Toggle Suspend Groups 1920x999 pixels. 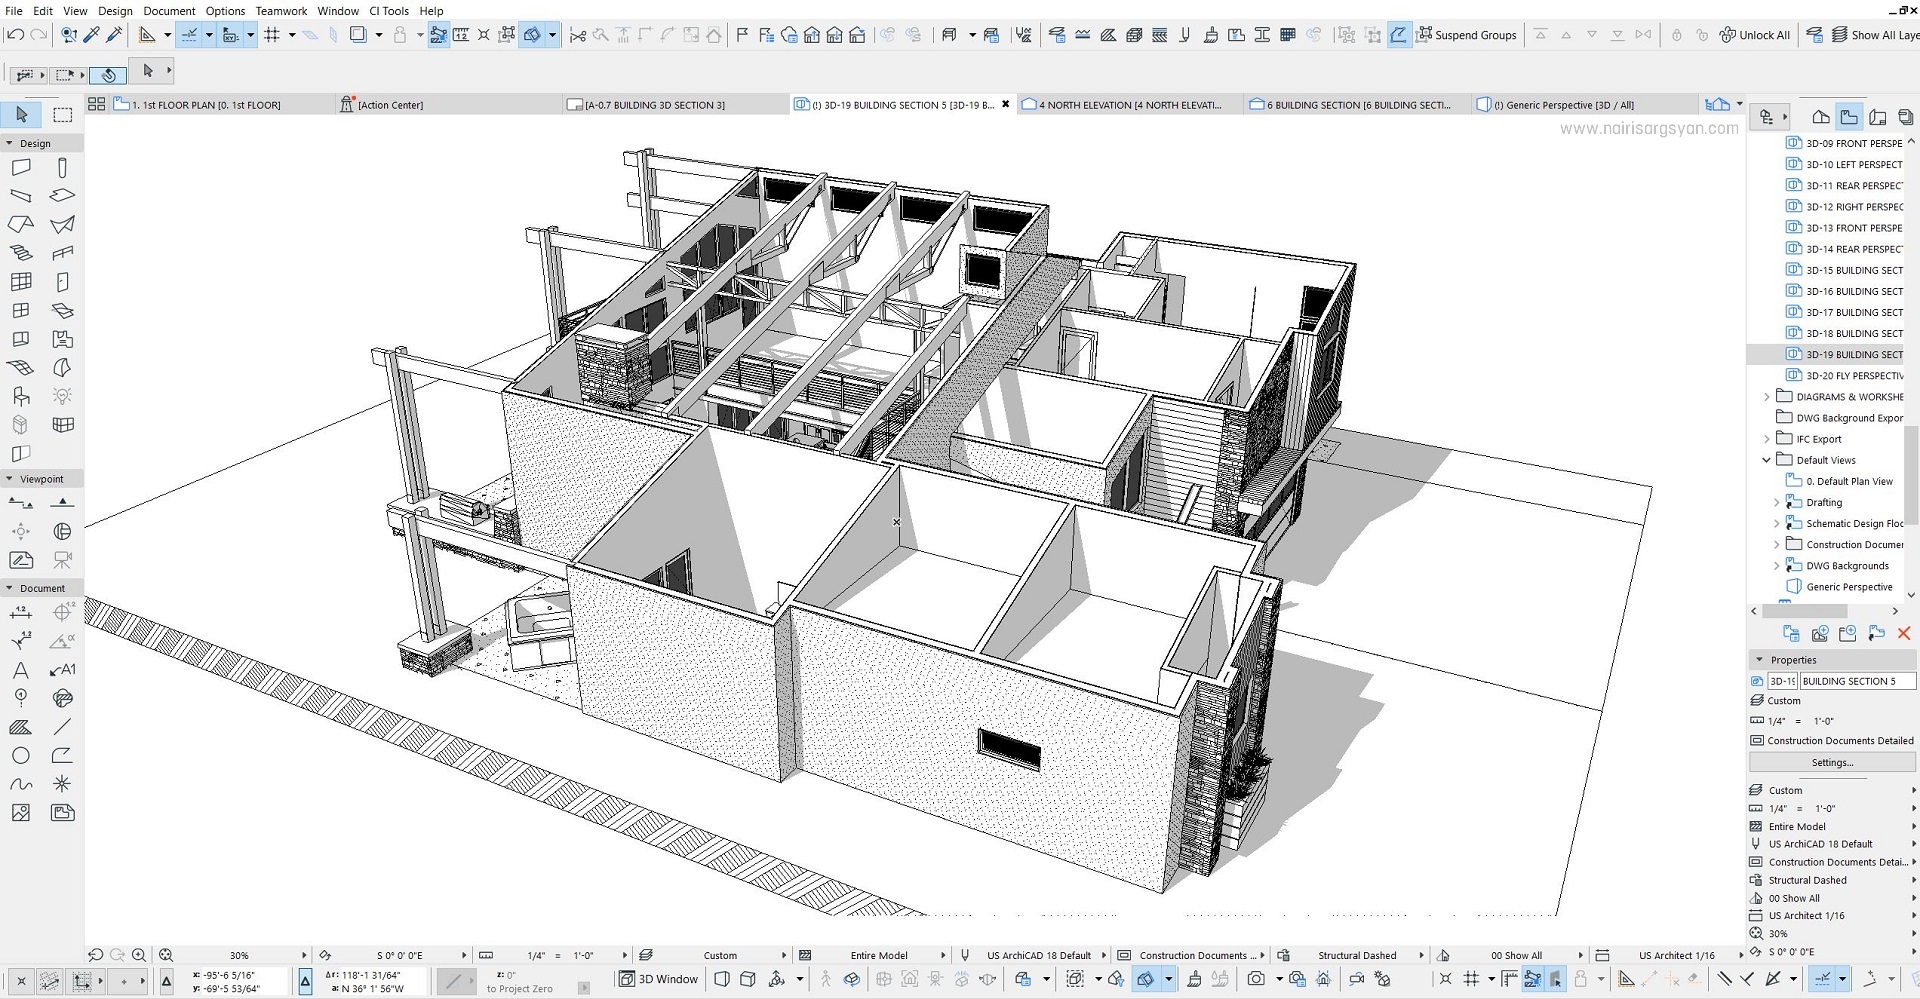click(1467, 35)
